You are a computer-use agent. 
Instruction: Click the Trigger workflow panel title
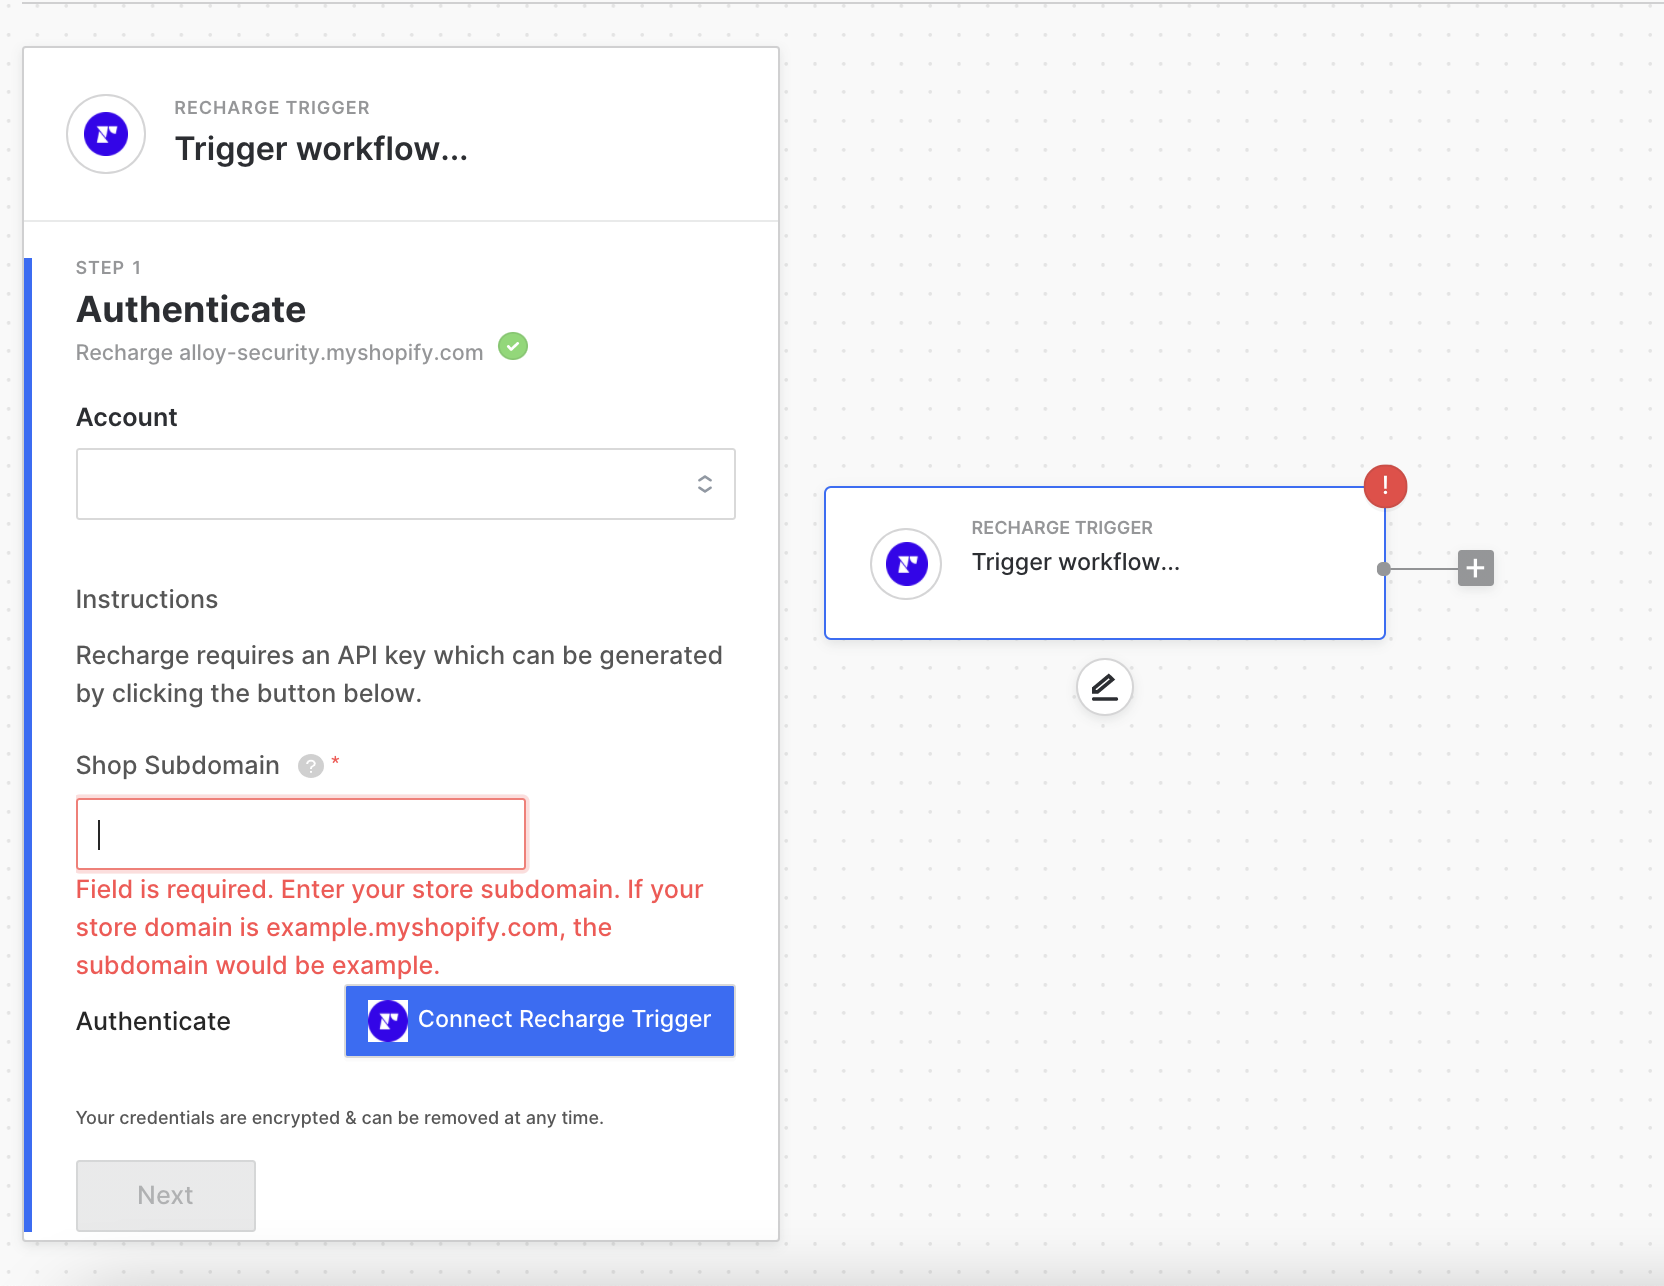click(321, 149)
